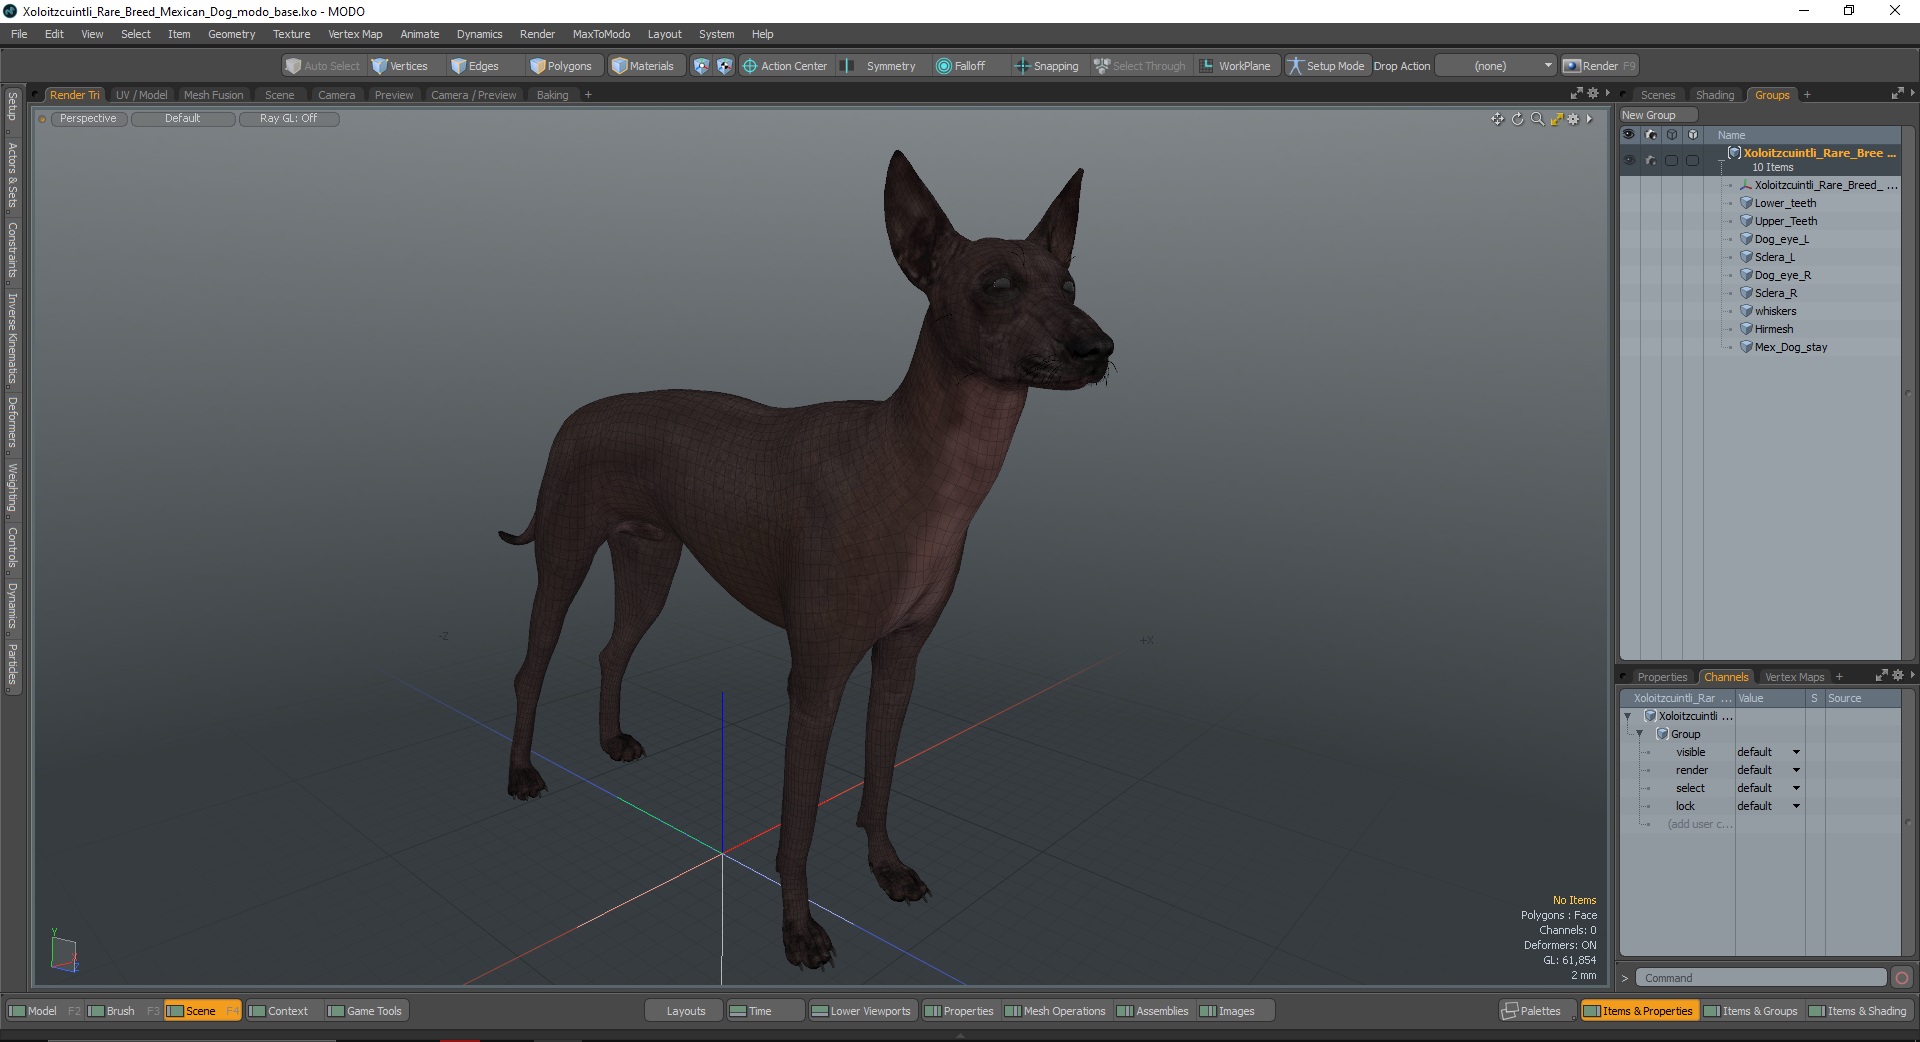Click render camera column header
Image resolution: width=1920 pixels, height=1042 pixels.
[x=1651, y=134]
